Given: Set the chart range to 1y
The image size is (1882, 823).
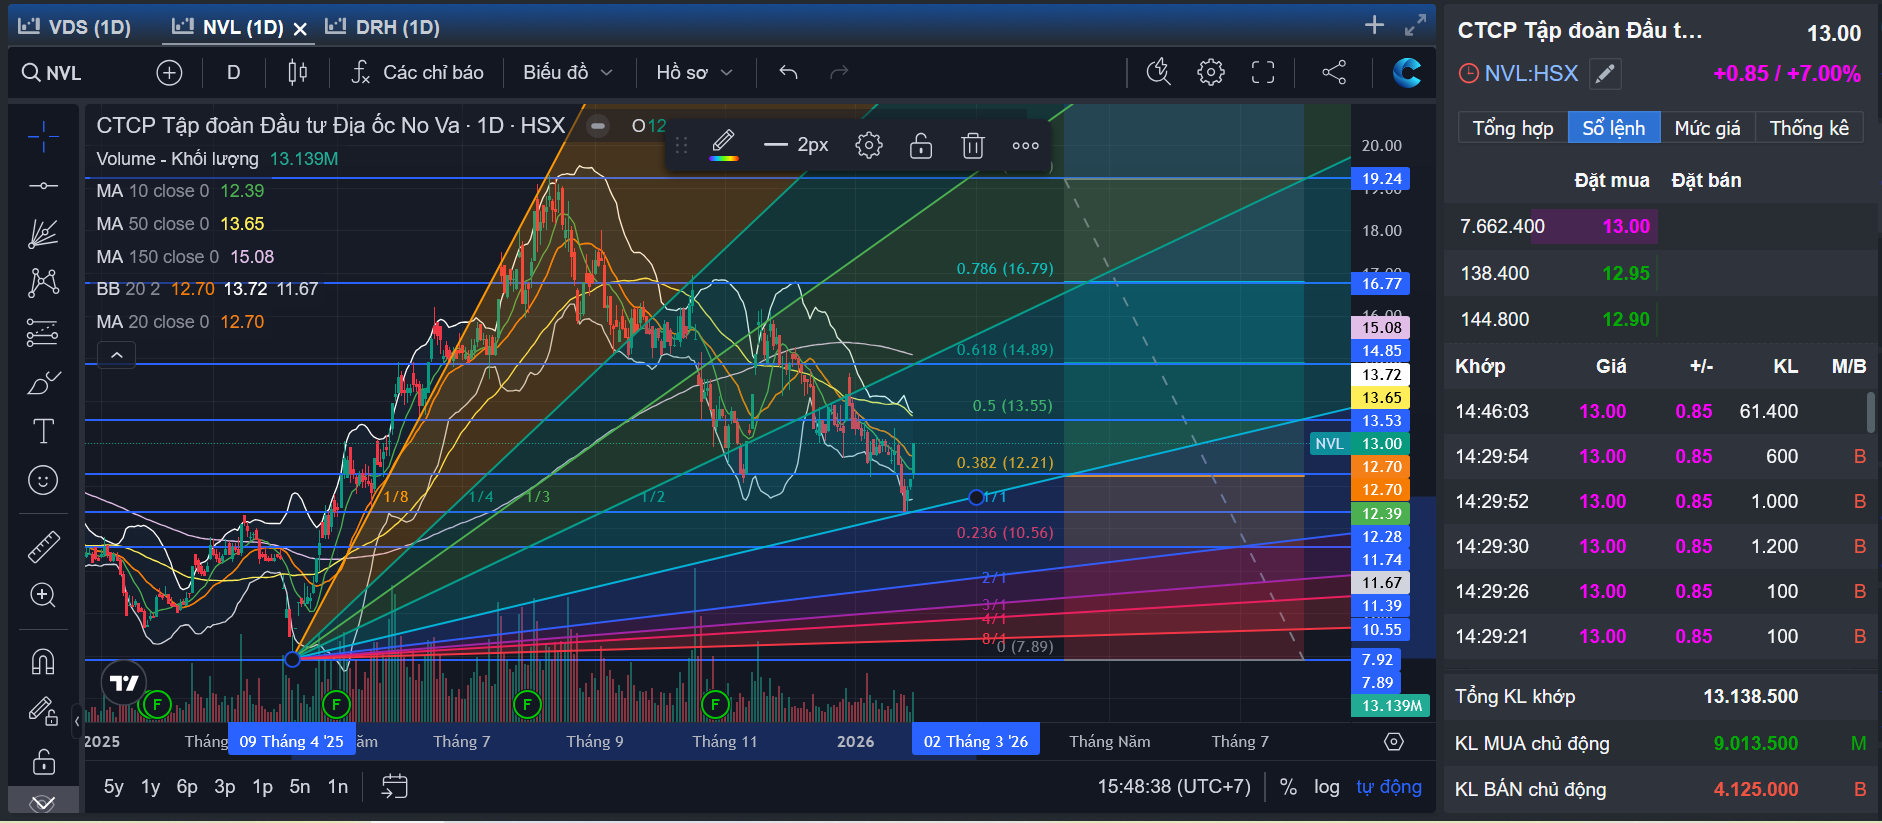Looking at the screenshot, I should pyautogui.click(x=151, y=787).
